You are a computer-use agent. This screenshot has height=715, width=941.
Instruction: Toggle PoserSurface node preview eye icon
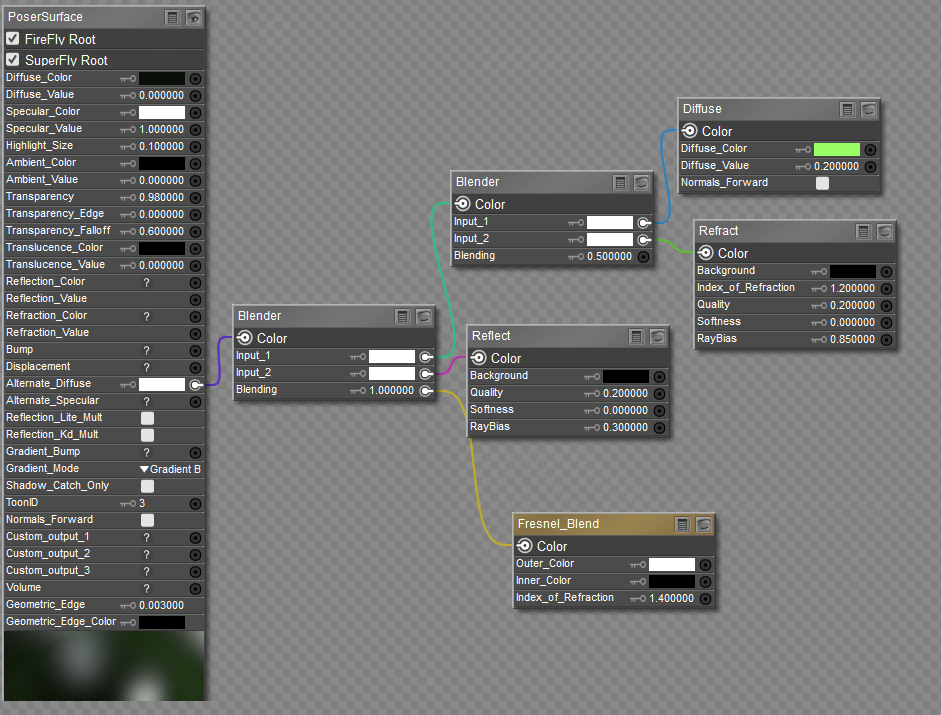tap(193, 17)
